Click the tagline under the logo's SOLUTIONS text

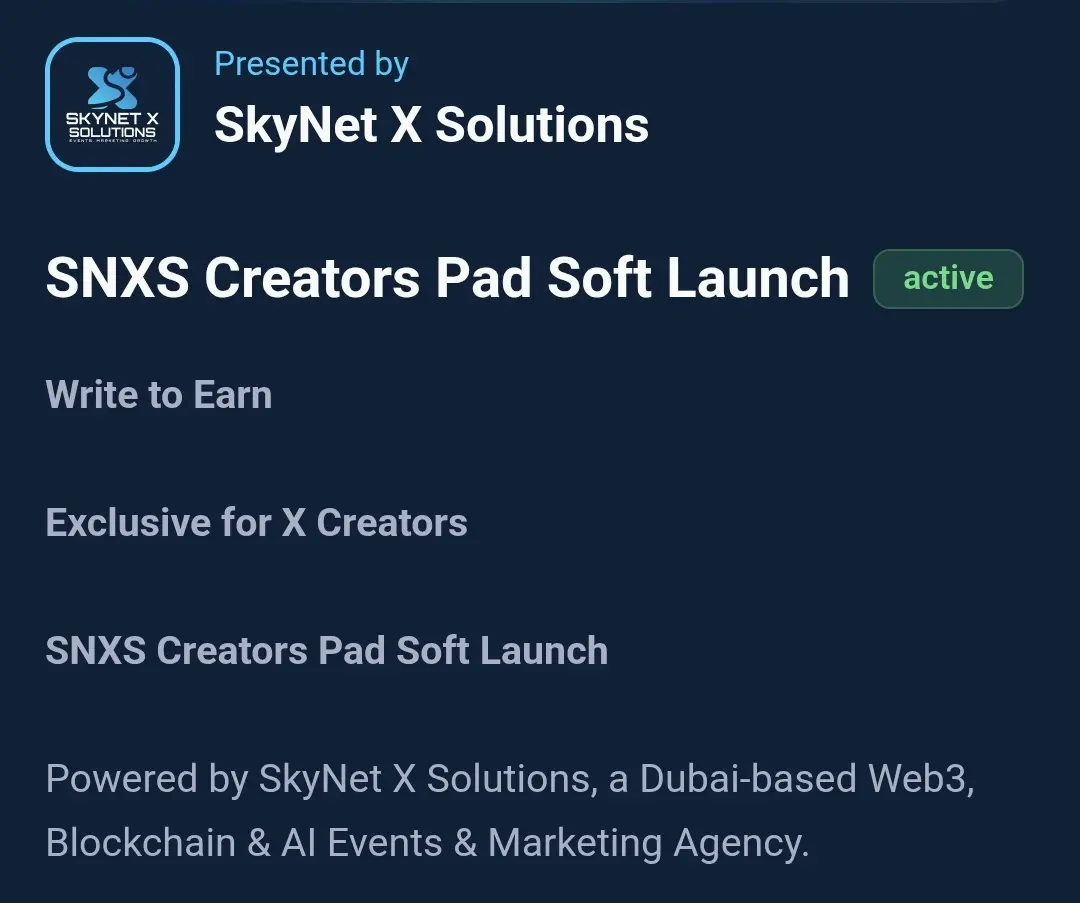pyautogui.click(x=112, y=141)
